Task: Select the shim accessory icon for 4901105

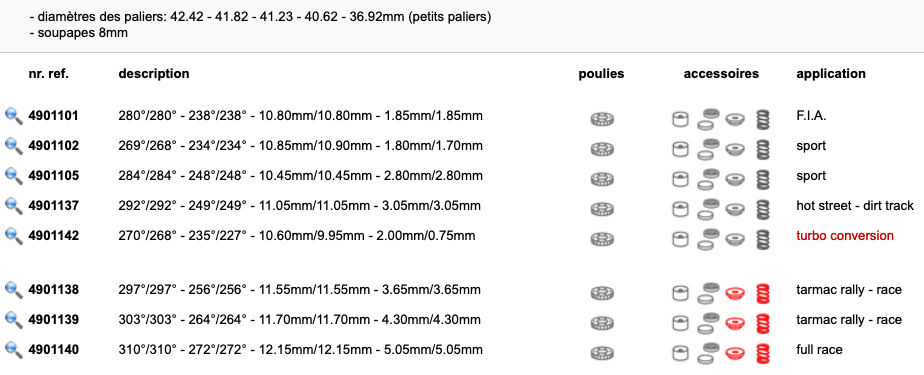Action: coord(707,179)
